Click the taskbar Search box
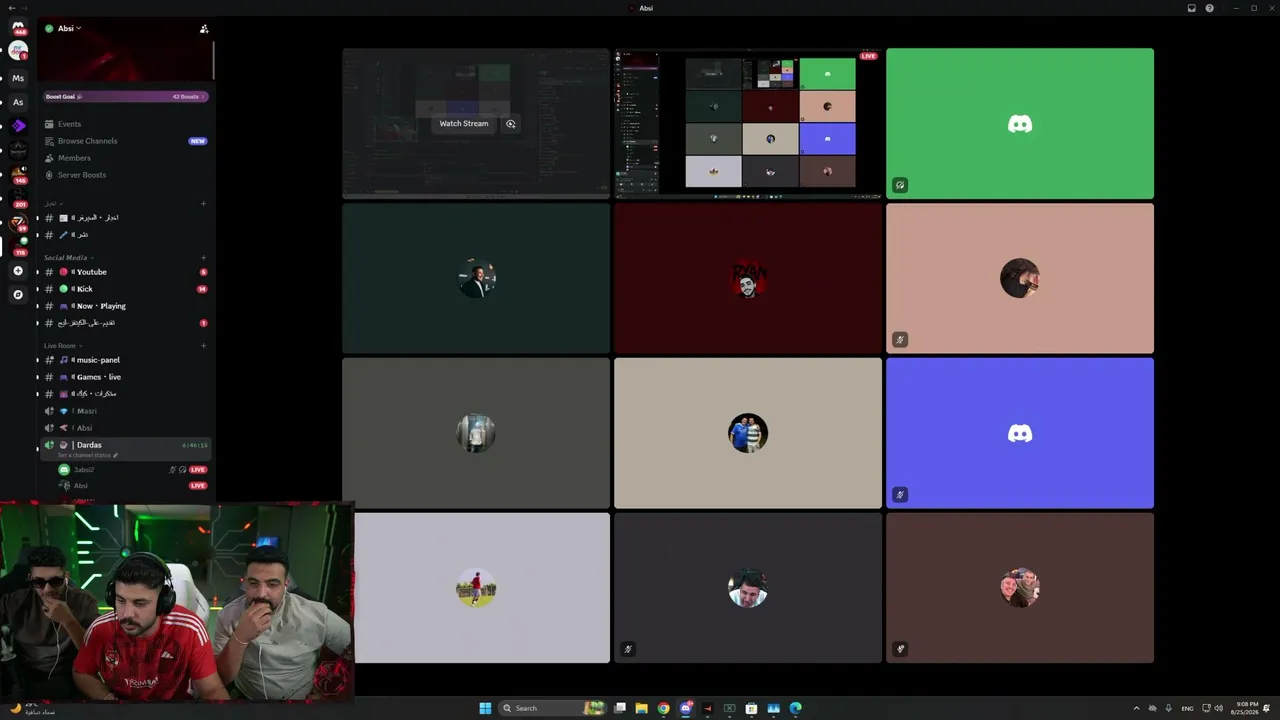This screenshot has height=720, width=1280. (553, 708)
